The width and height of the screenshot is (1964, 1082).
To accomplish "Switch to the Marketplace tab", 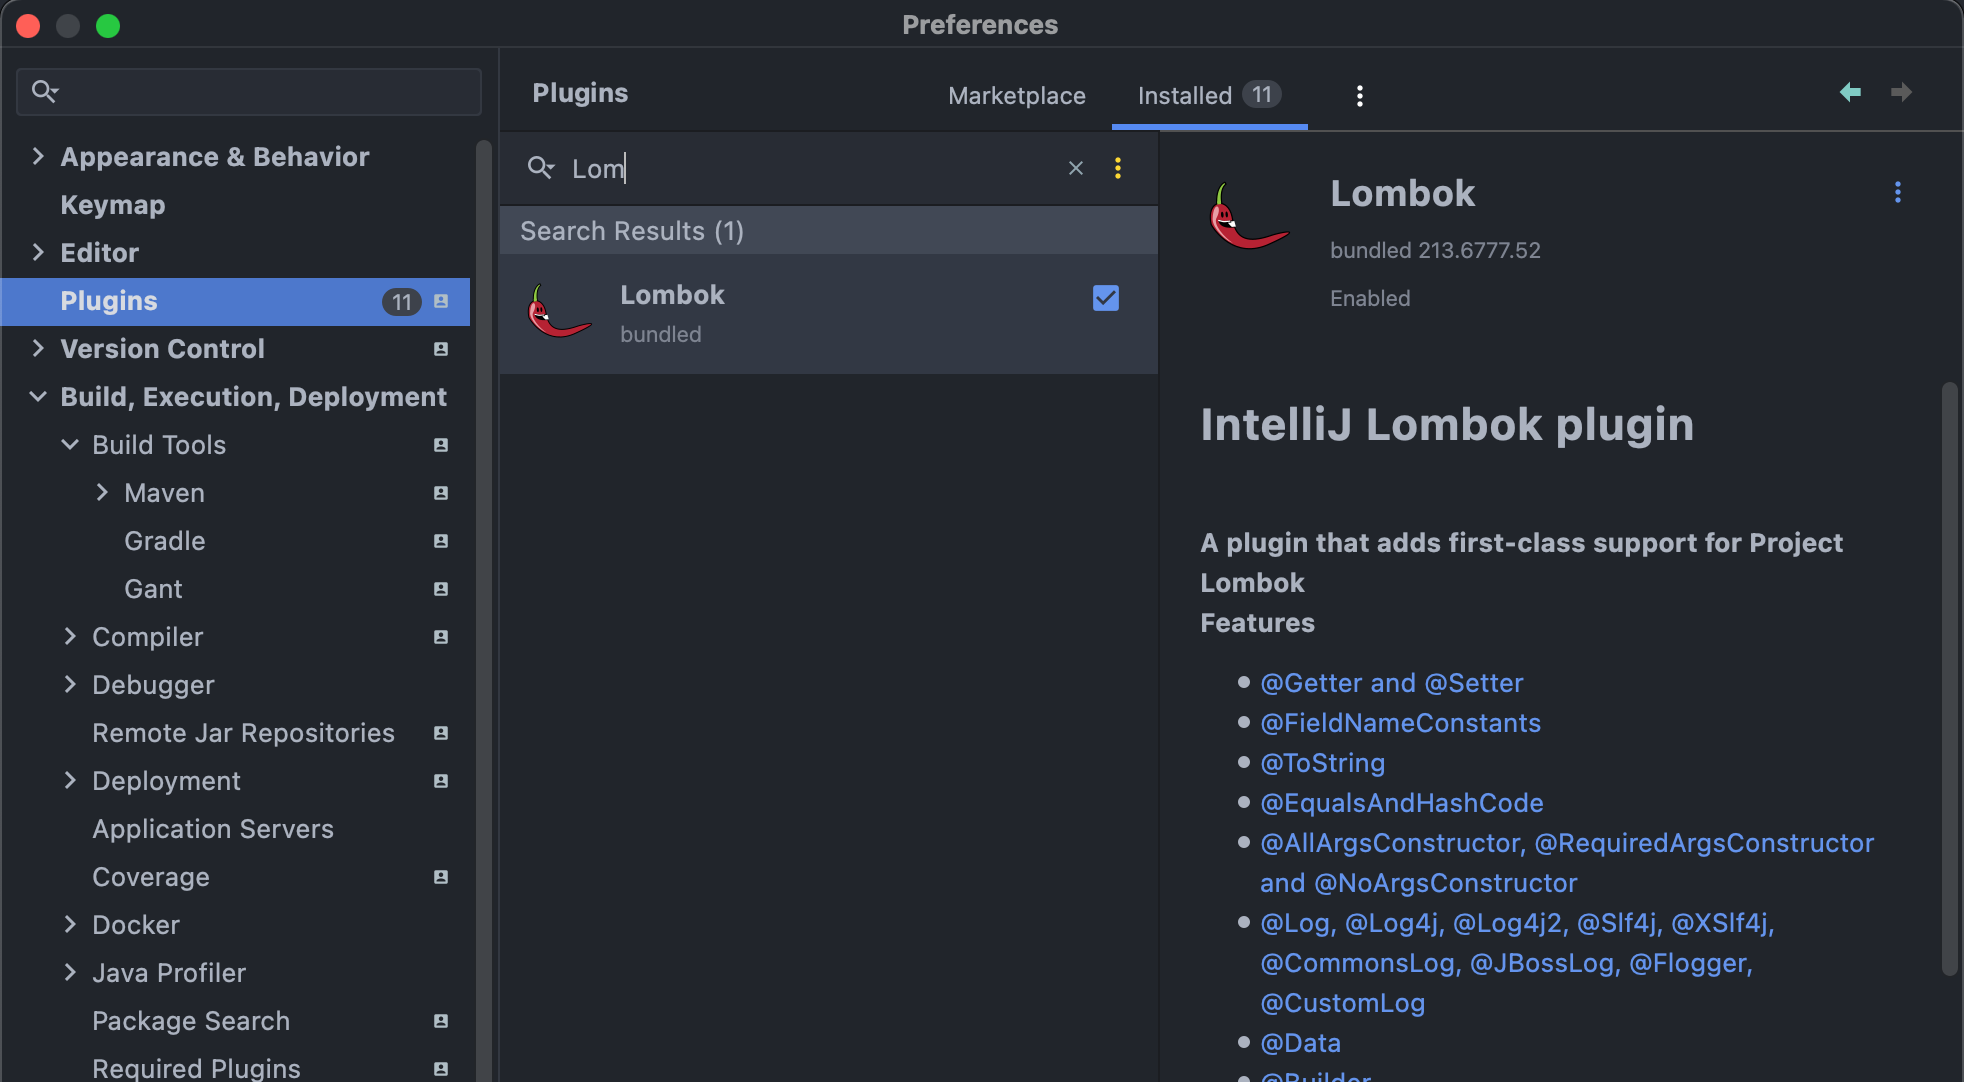I will pos(1016,96).
